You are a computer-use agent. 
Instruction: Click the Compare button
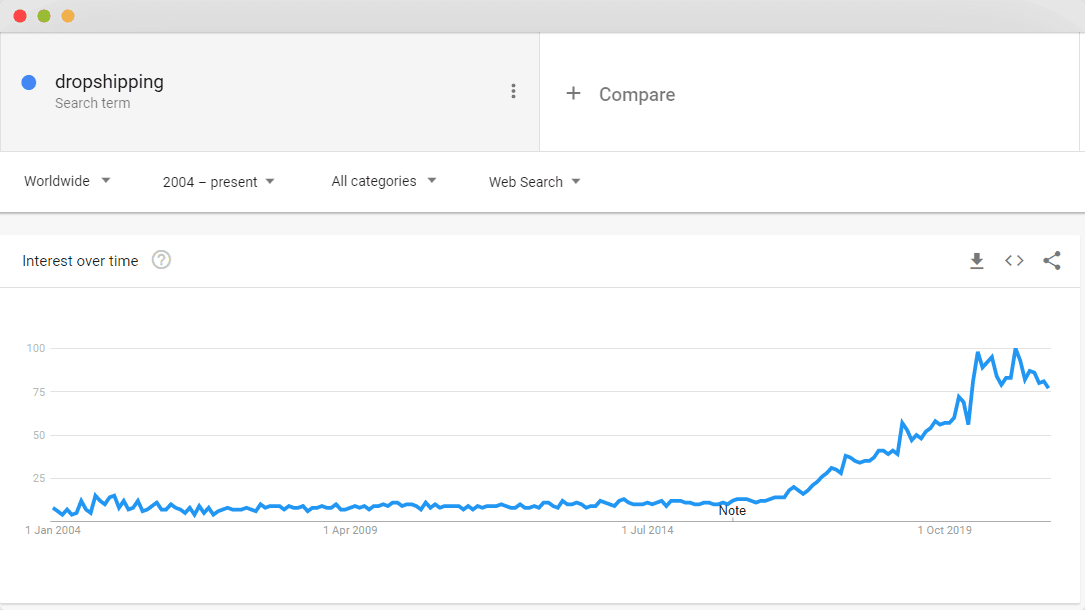click(621, 94)
